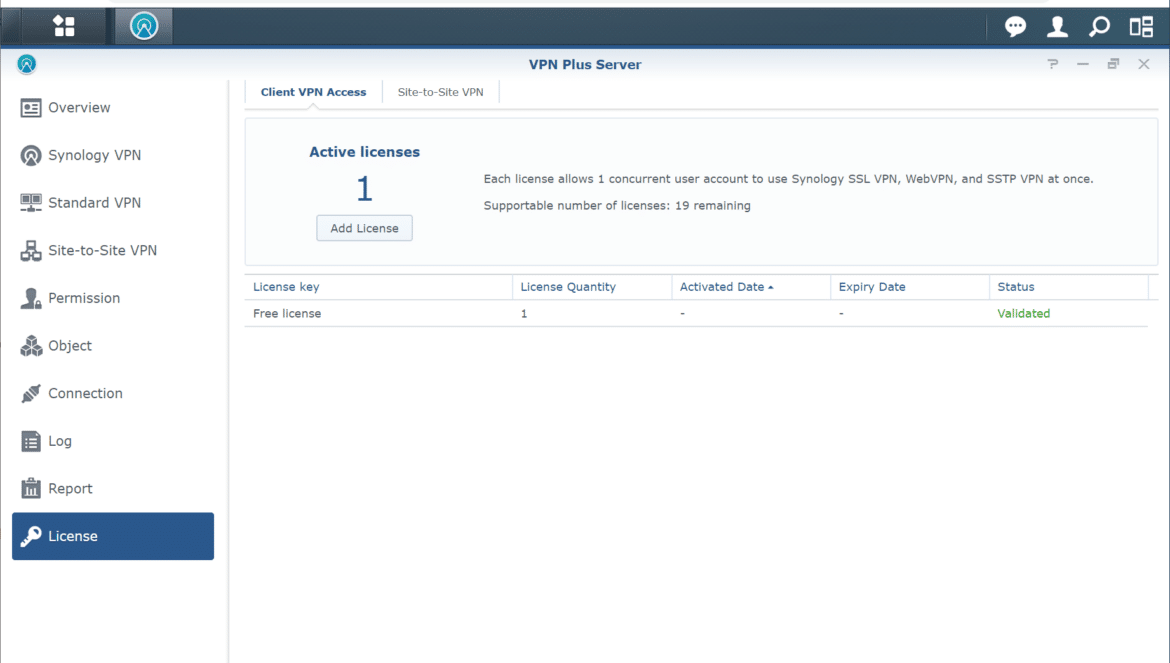1170x663 pixels.
Task: Open Permission page
Action: (x=113, y=298)
